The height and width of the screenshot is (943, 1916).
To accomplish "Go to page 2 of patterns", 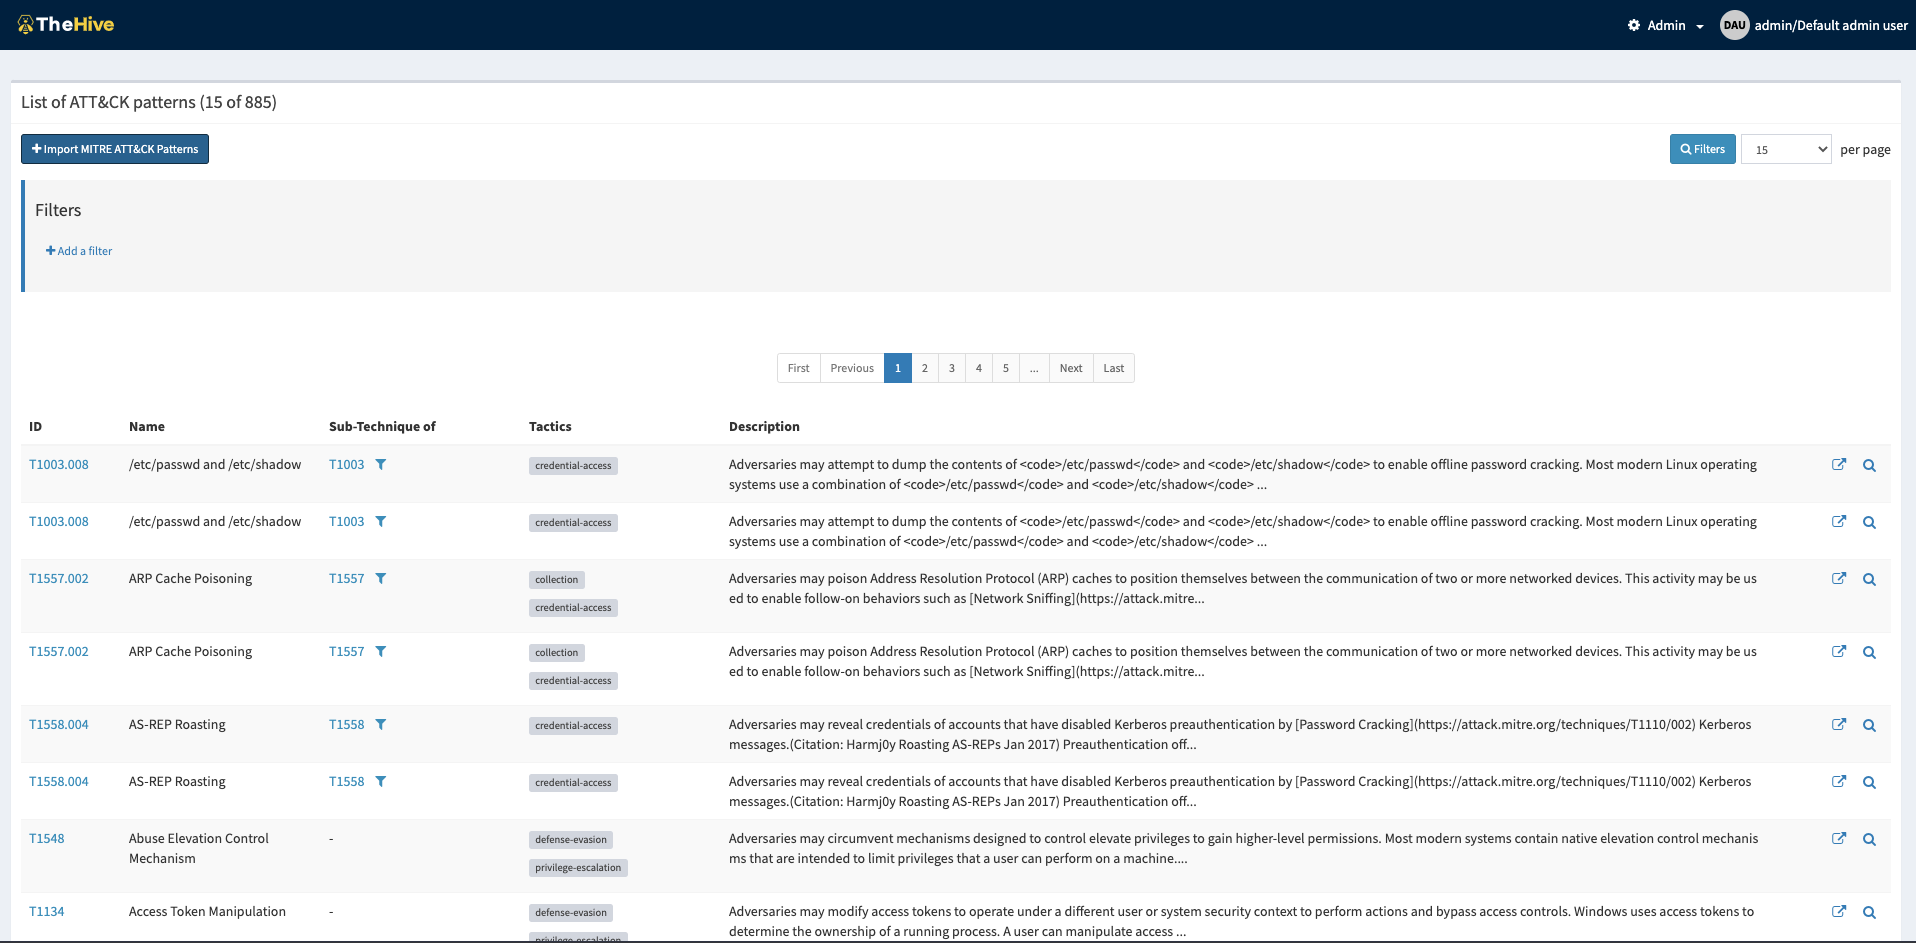I will pyautogui.click(x=925, y=368).
